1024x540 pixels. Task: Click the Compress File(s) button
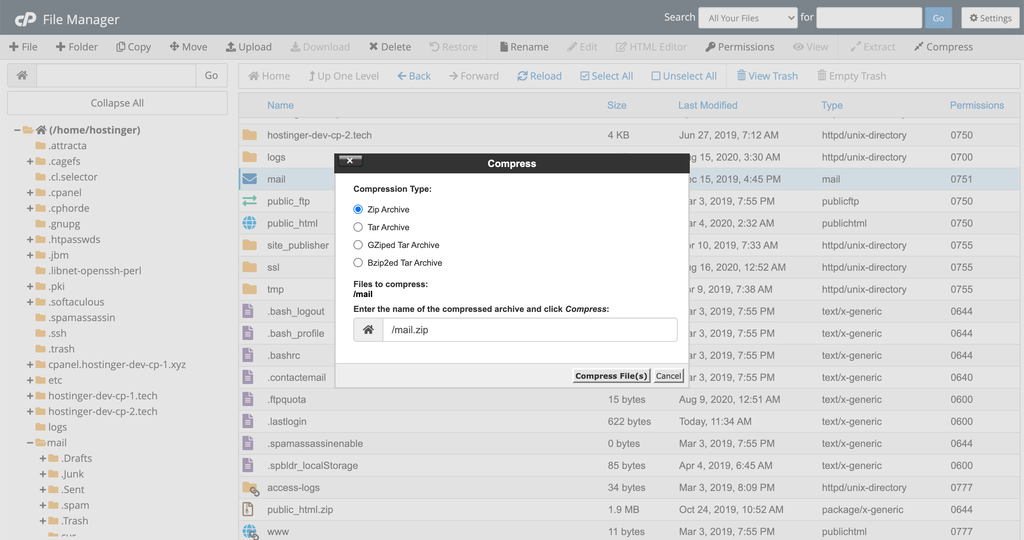611,375
